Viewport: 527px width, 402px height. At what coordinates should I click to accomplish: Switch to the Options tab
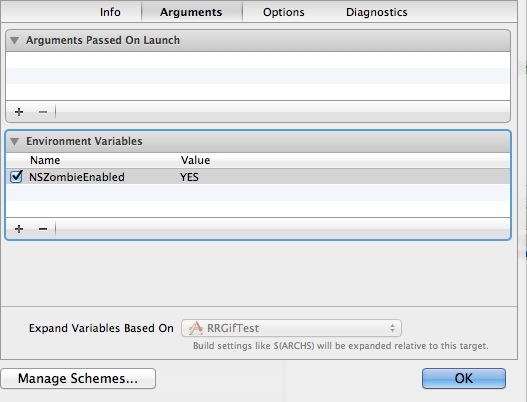(284, 12)
